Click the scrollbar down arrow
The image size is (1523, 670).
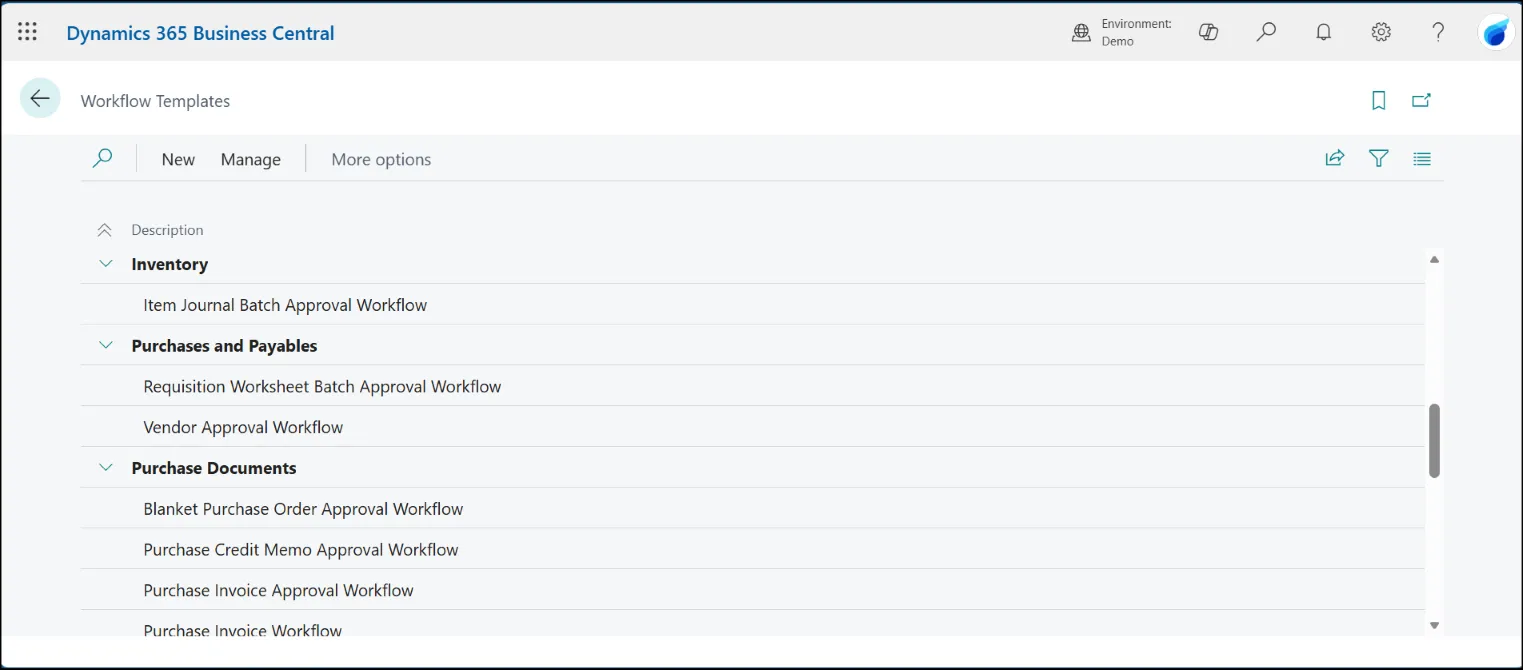click(1434, 625)
